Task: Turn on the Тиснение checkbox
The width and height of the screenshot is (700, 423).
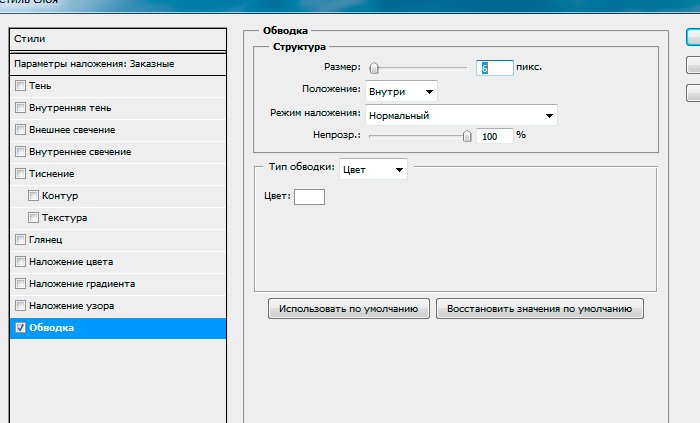Action: pyautogui.click(x=21, y=174)
